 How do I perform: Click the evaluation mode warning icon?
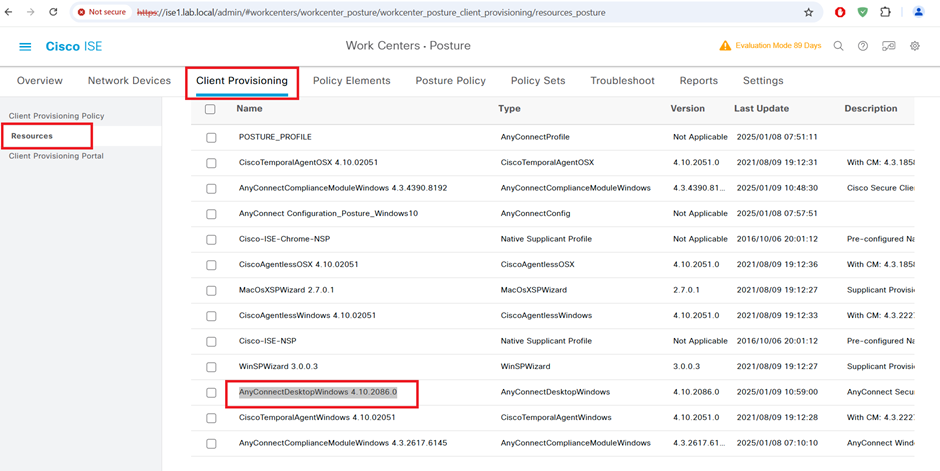[725, 46]
